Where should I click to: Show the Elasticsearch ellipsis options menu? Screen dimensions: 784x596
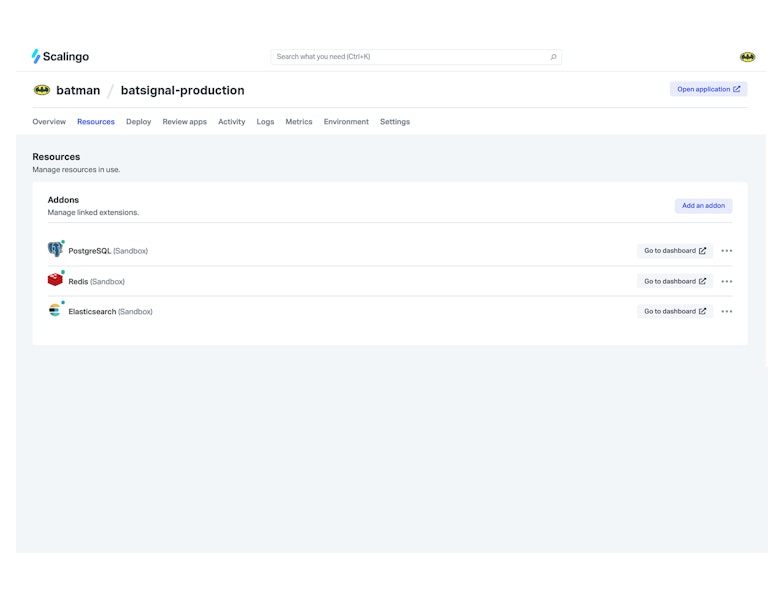(727, 311)
